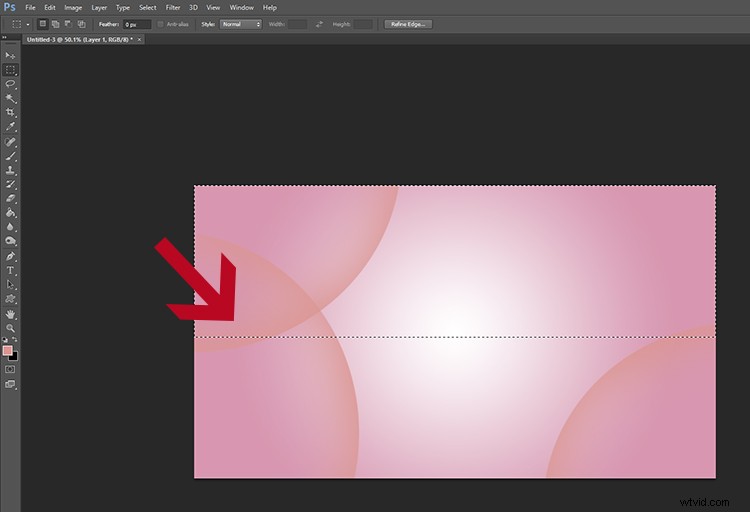Open the View menu
Viewport: 750px width, 512px height.
[213, 8]
